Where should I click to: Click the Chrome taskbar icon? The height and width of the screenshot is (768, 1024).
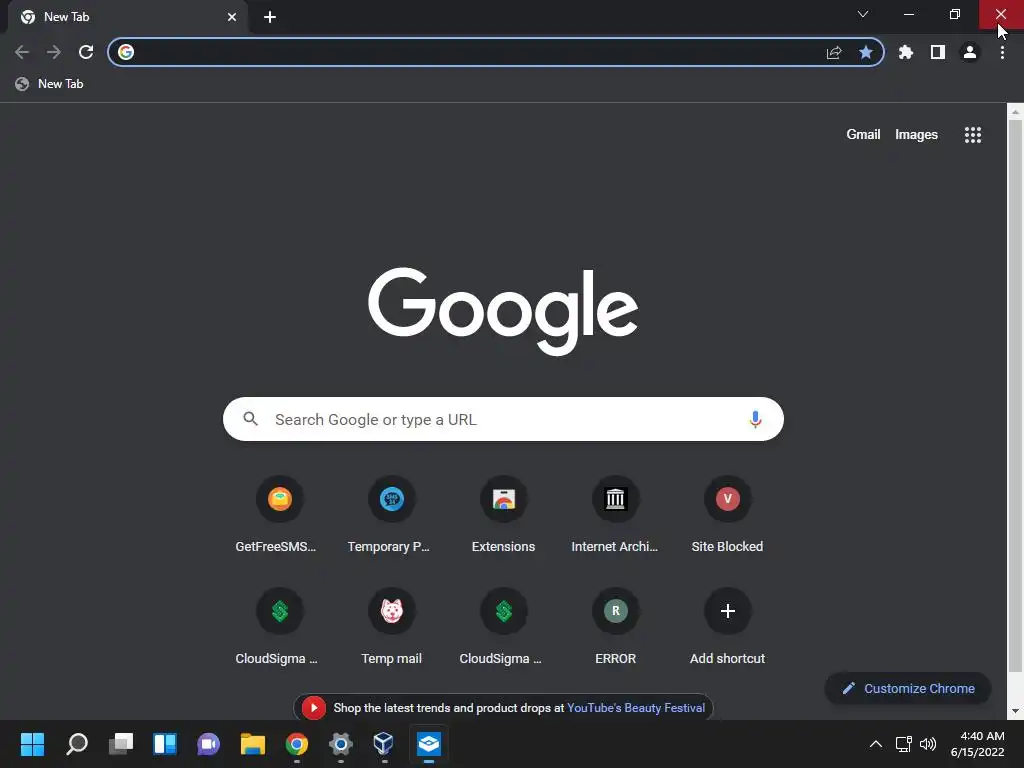(x=296, y=744)
